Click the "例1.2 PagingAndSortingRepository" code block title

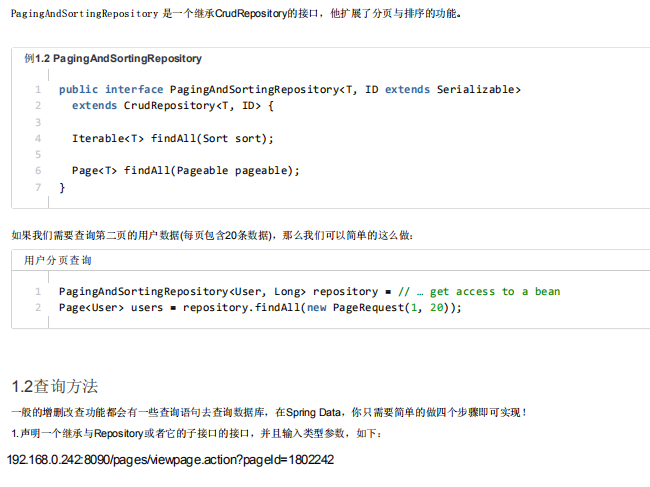[x=113, y=59]
